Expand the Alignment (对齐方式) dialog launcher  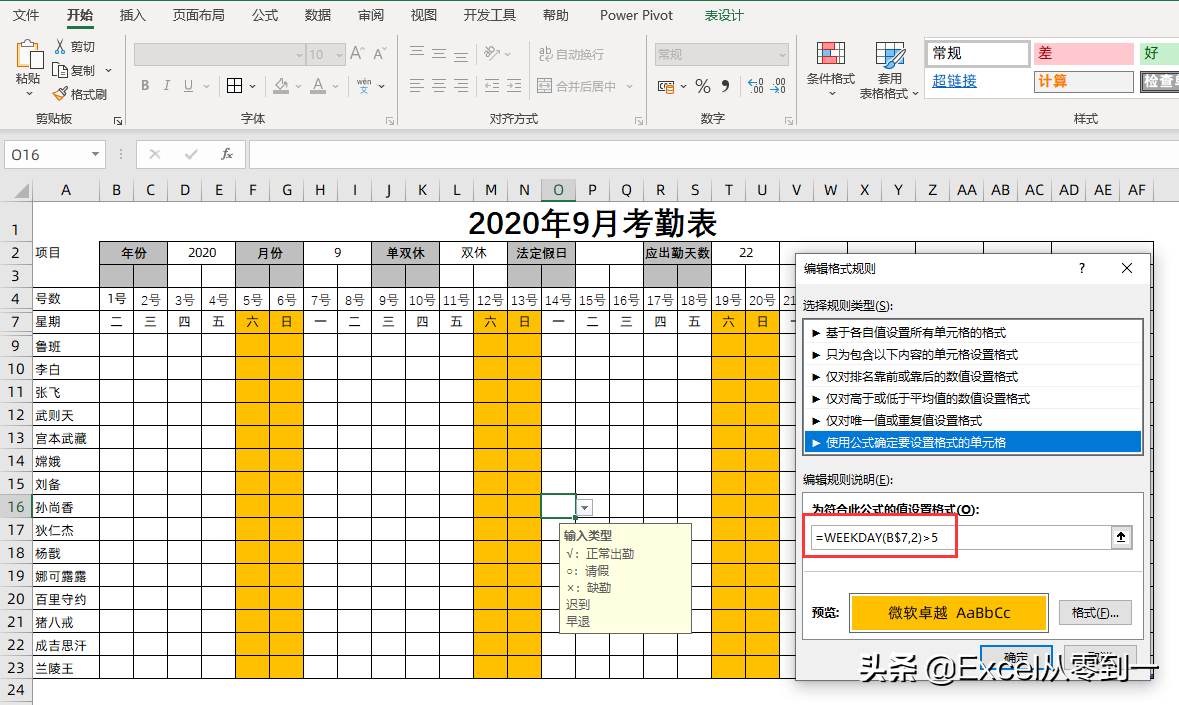click(x=638, y=120)
